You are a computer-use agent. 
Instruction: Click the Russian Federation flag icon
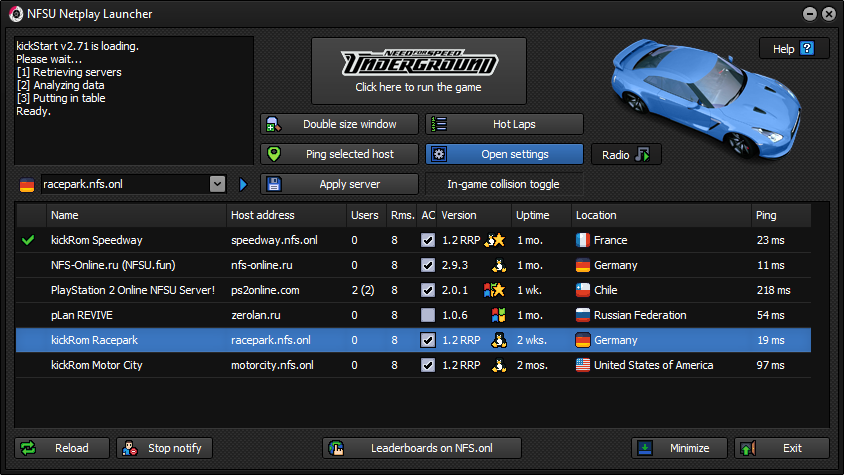click(583, 315)
